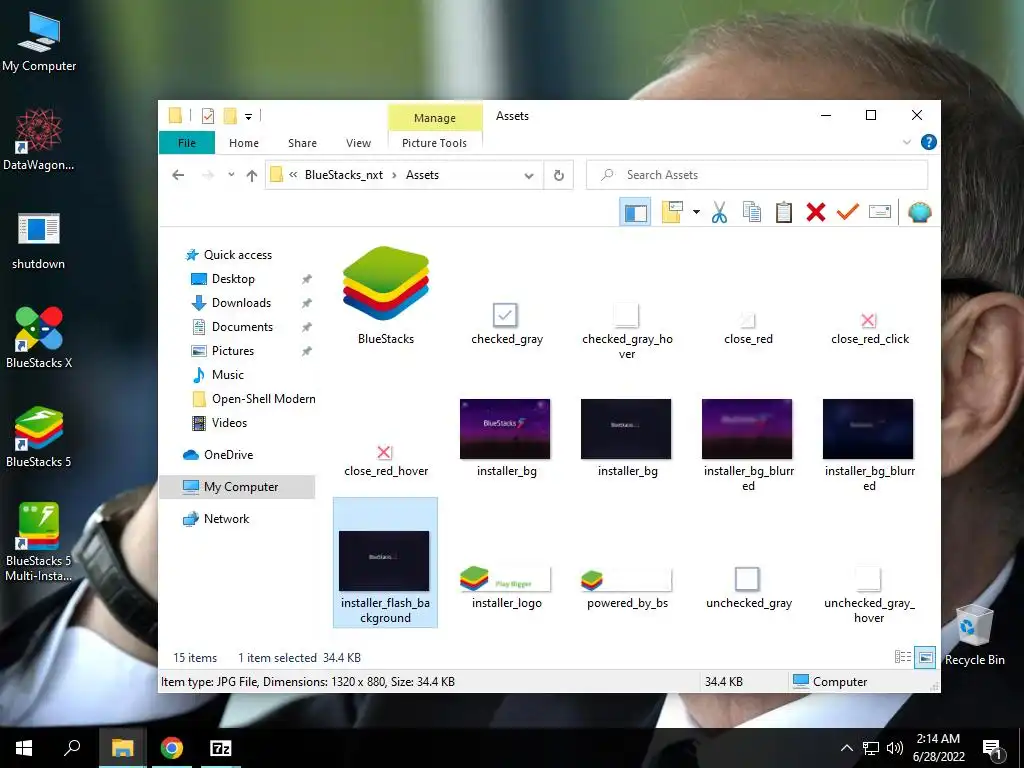The width and height of the screenshot is (1024, 768).
Task: Select the close_red_hover image file
Action: (x=385, y=460)
